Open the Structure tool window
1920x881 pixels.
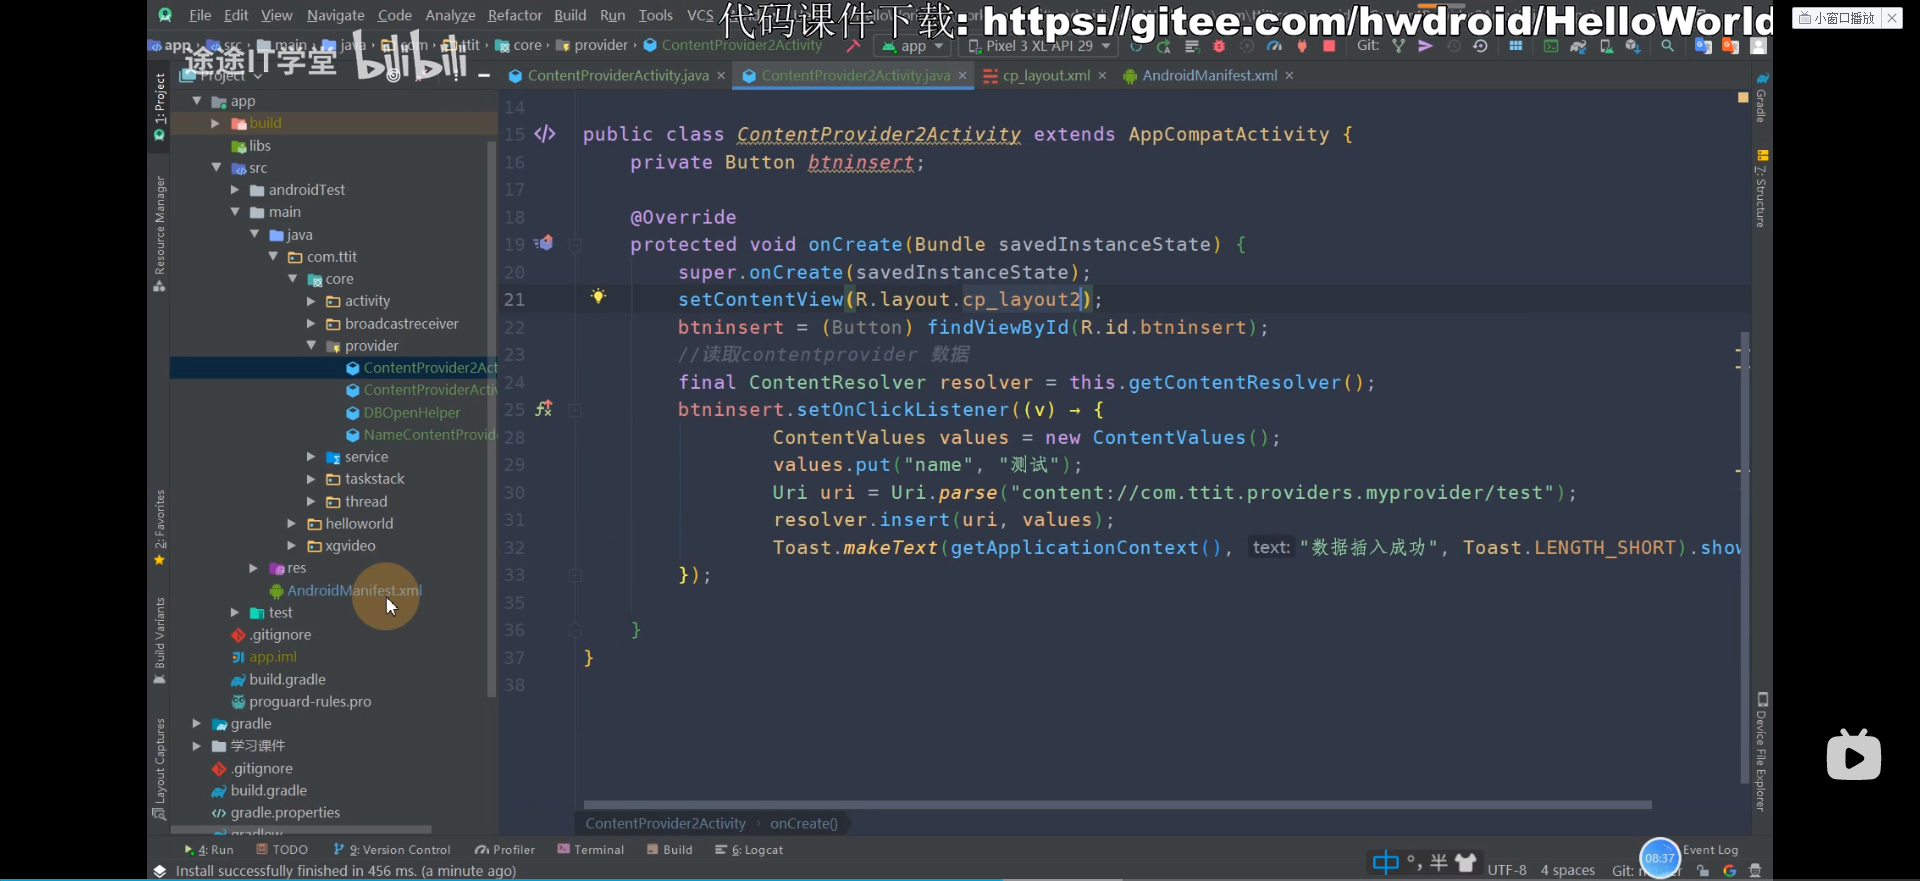click(1761, 190)
